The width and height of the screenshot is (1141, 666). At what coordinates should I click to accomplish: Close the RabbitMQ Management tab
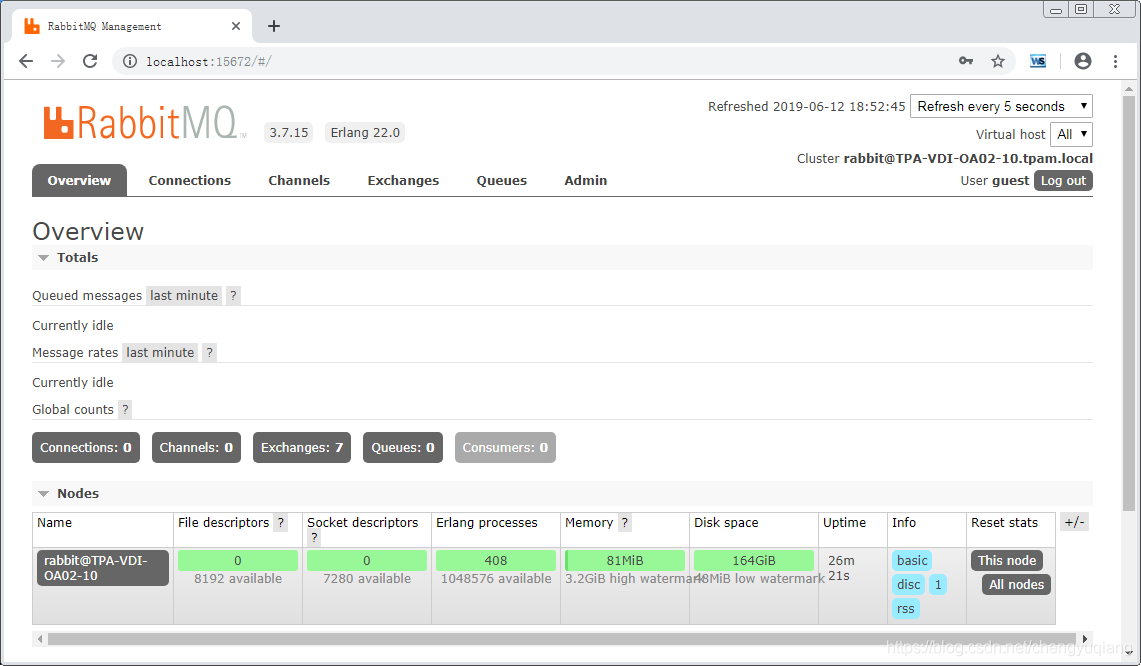tap(236, 26)
